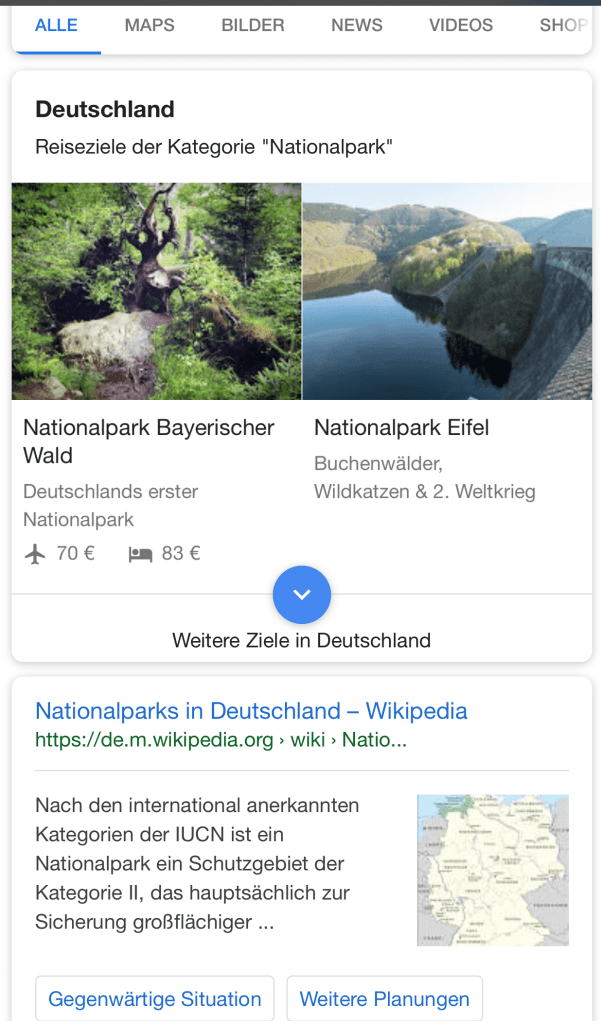
Task: Click the 70 € flight price
Action: 76,553
